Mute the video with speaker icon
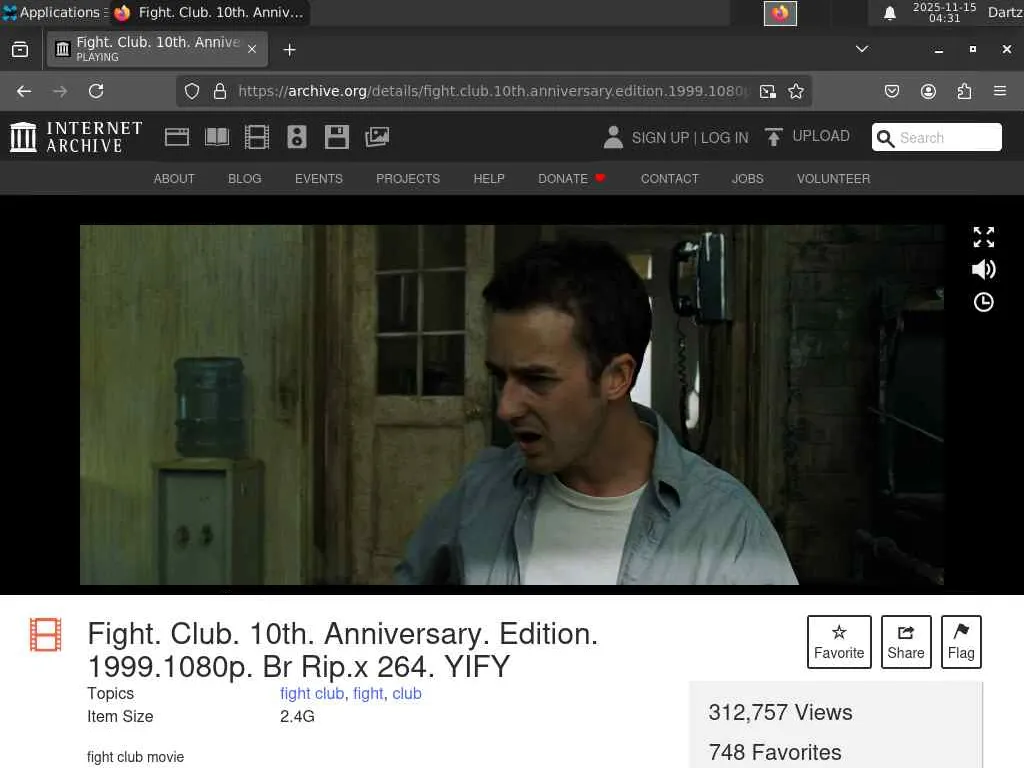 (x=984, y=269)
